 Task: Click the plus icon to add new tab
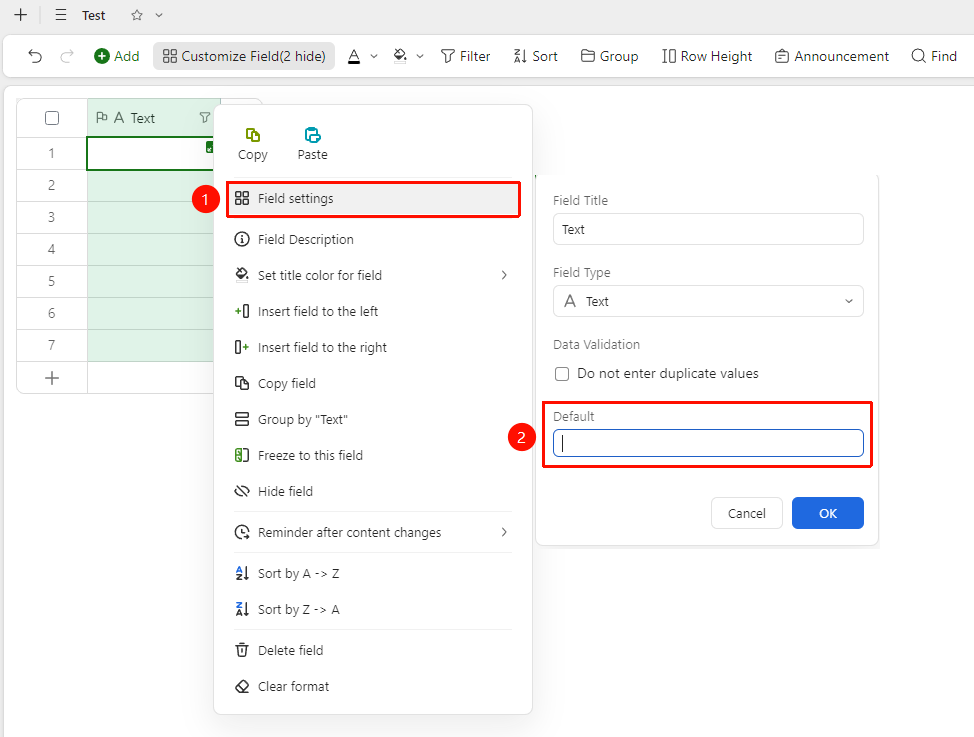20,15
